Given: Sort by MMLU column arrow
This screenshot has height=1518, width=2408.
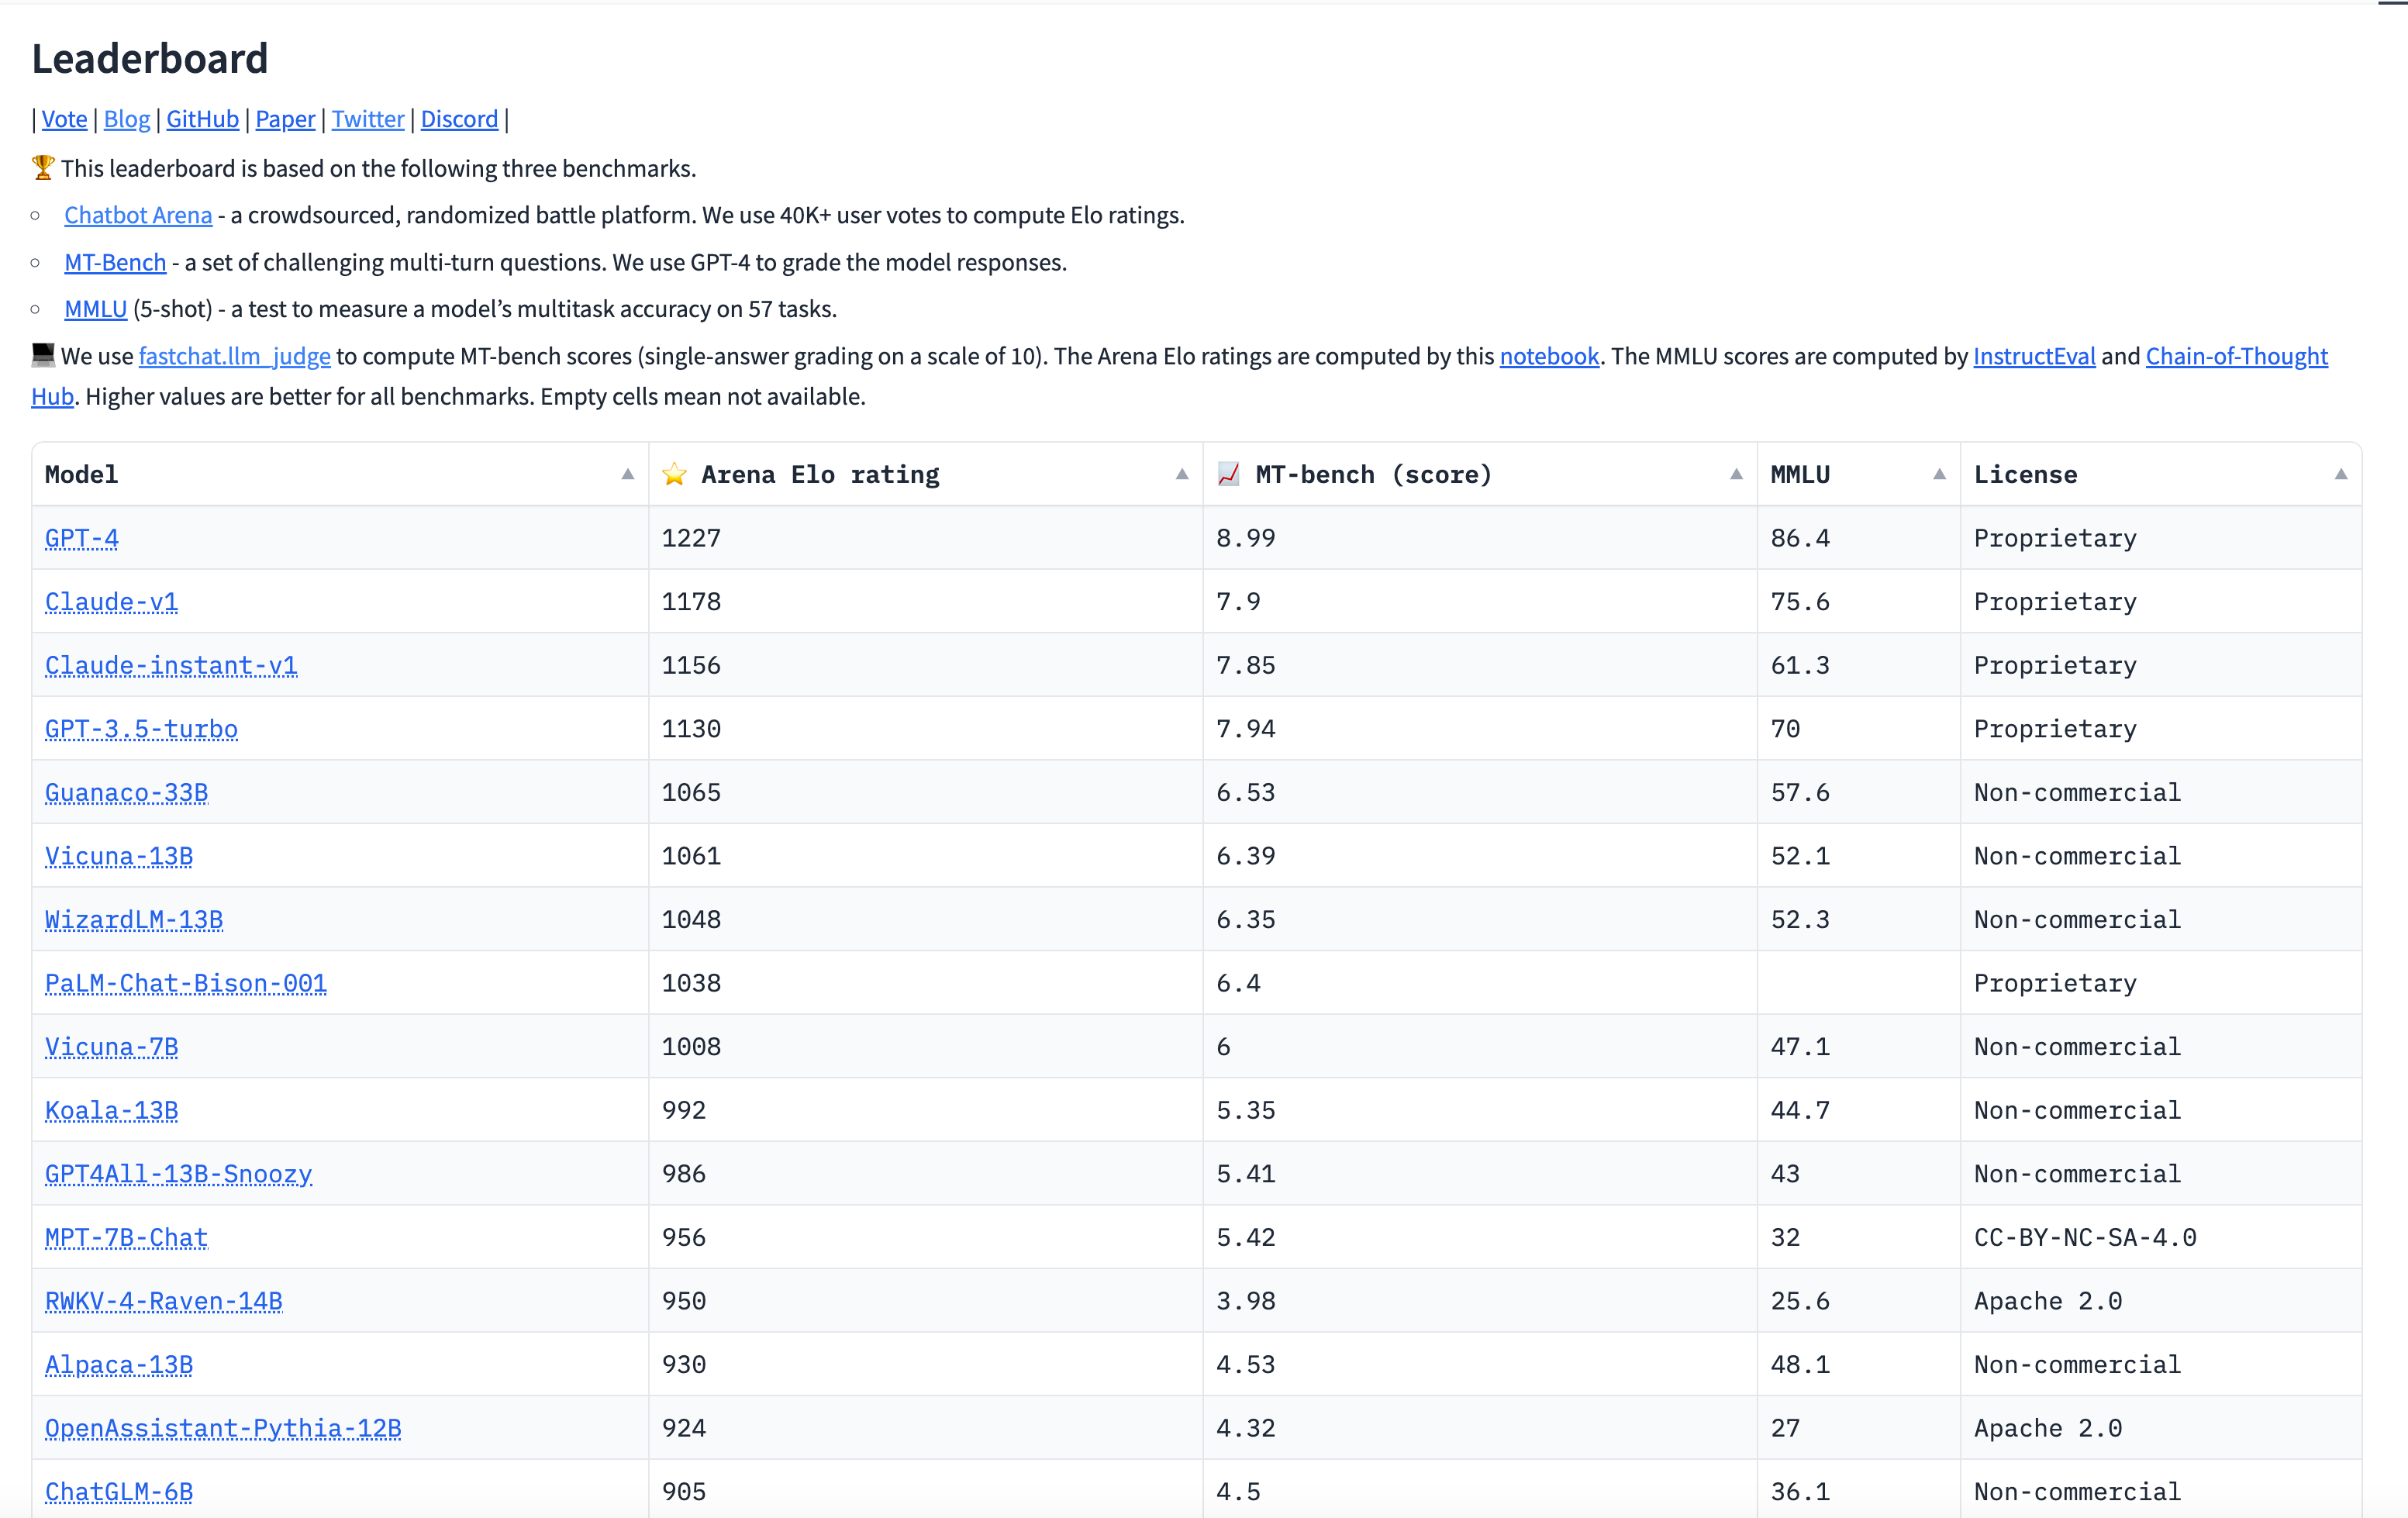Looking at the screenshot, I should coord(1939,474).
